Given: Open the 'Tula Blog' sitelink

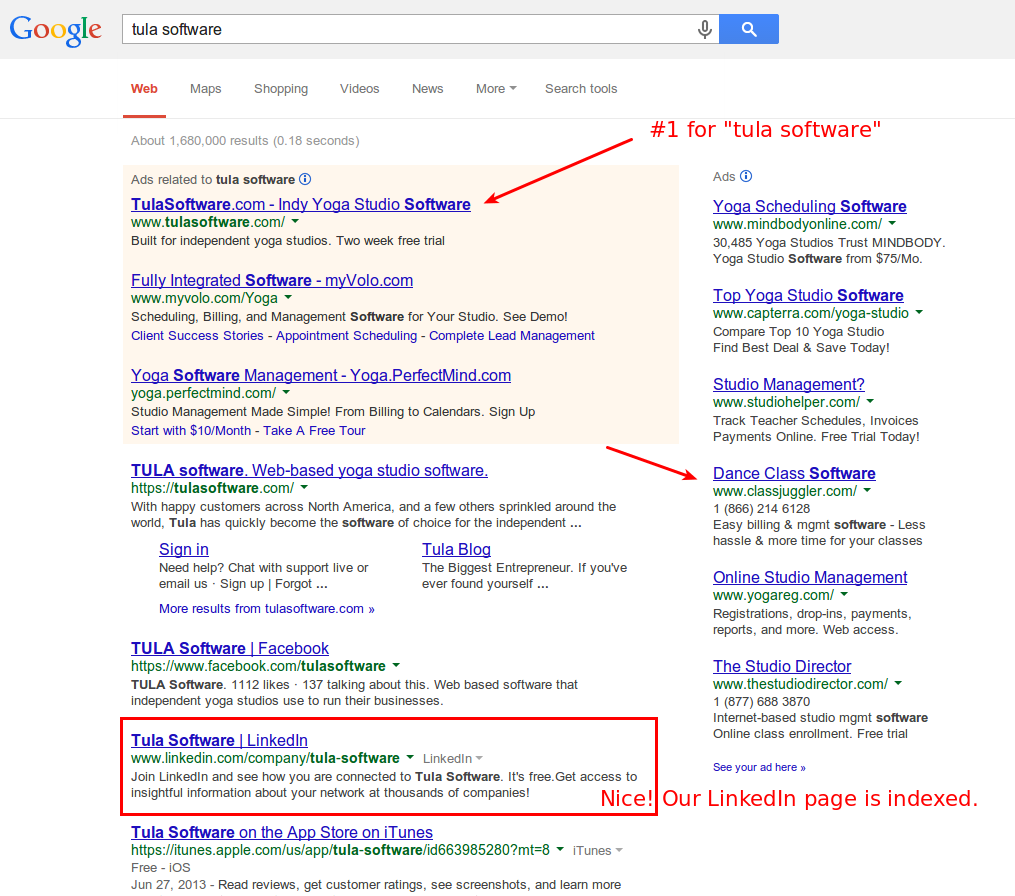Looking at the screenshot, I should click(456, 550).
